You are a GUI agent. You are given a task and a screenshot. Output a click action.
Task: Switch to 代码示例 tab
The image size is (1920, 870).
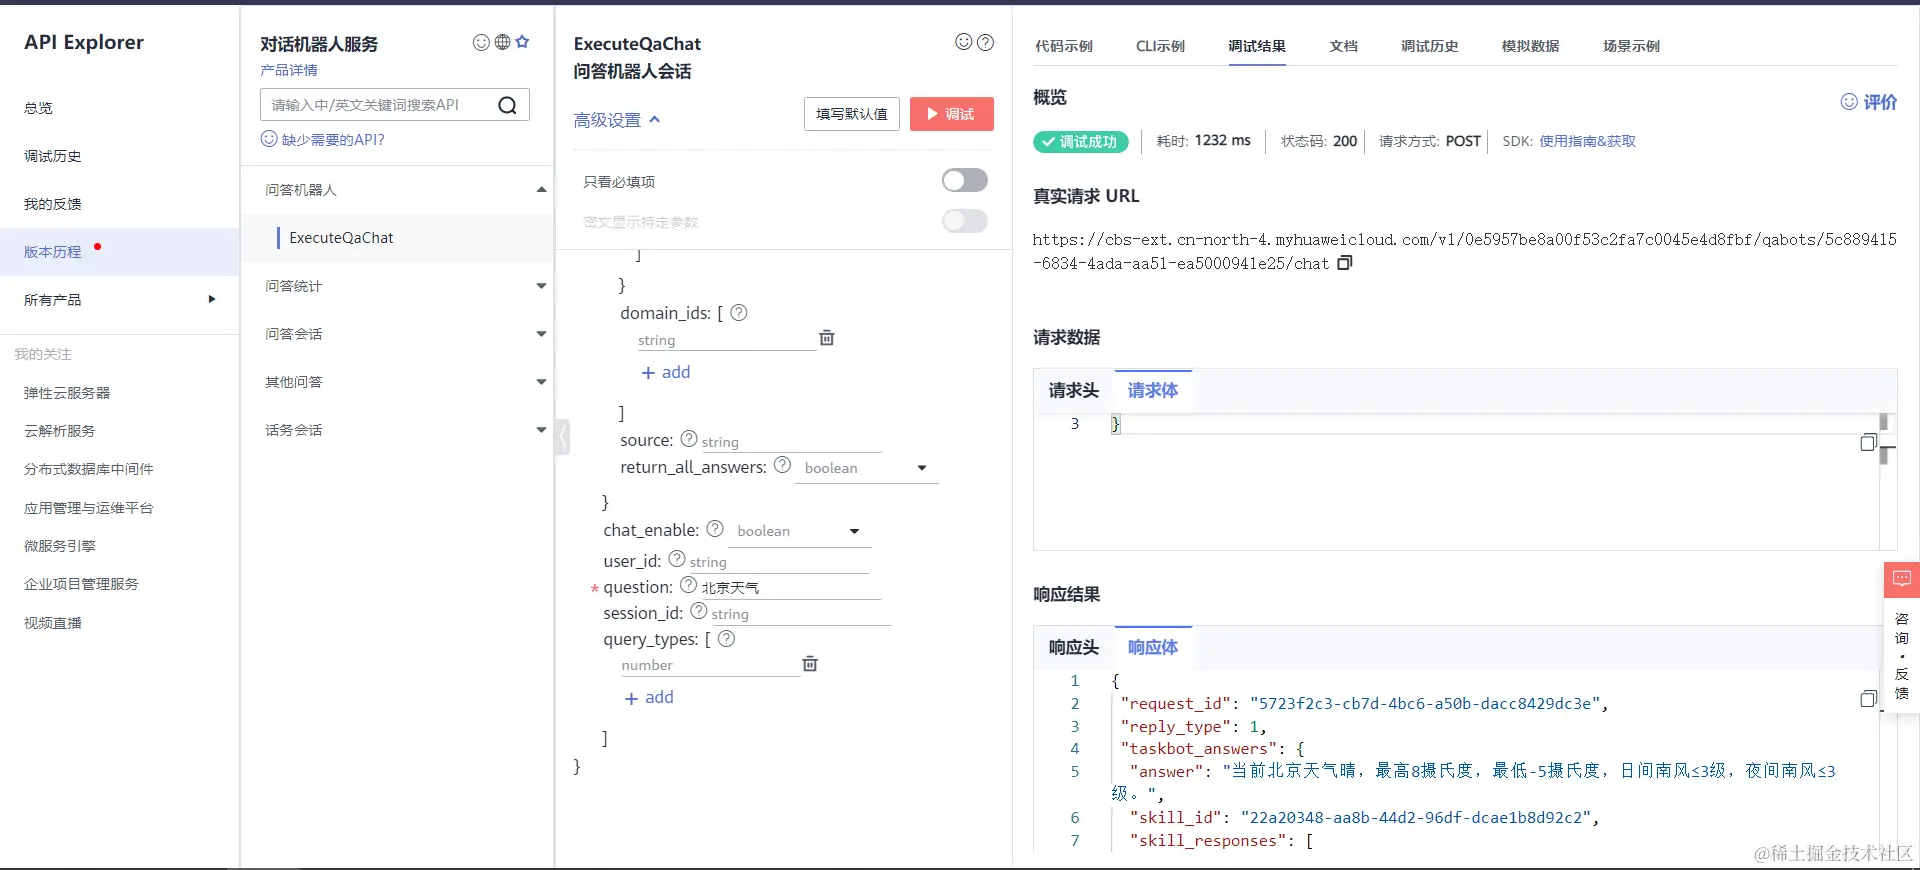coord(1064,46)
